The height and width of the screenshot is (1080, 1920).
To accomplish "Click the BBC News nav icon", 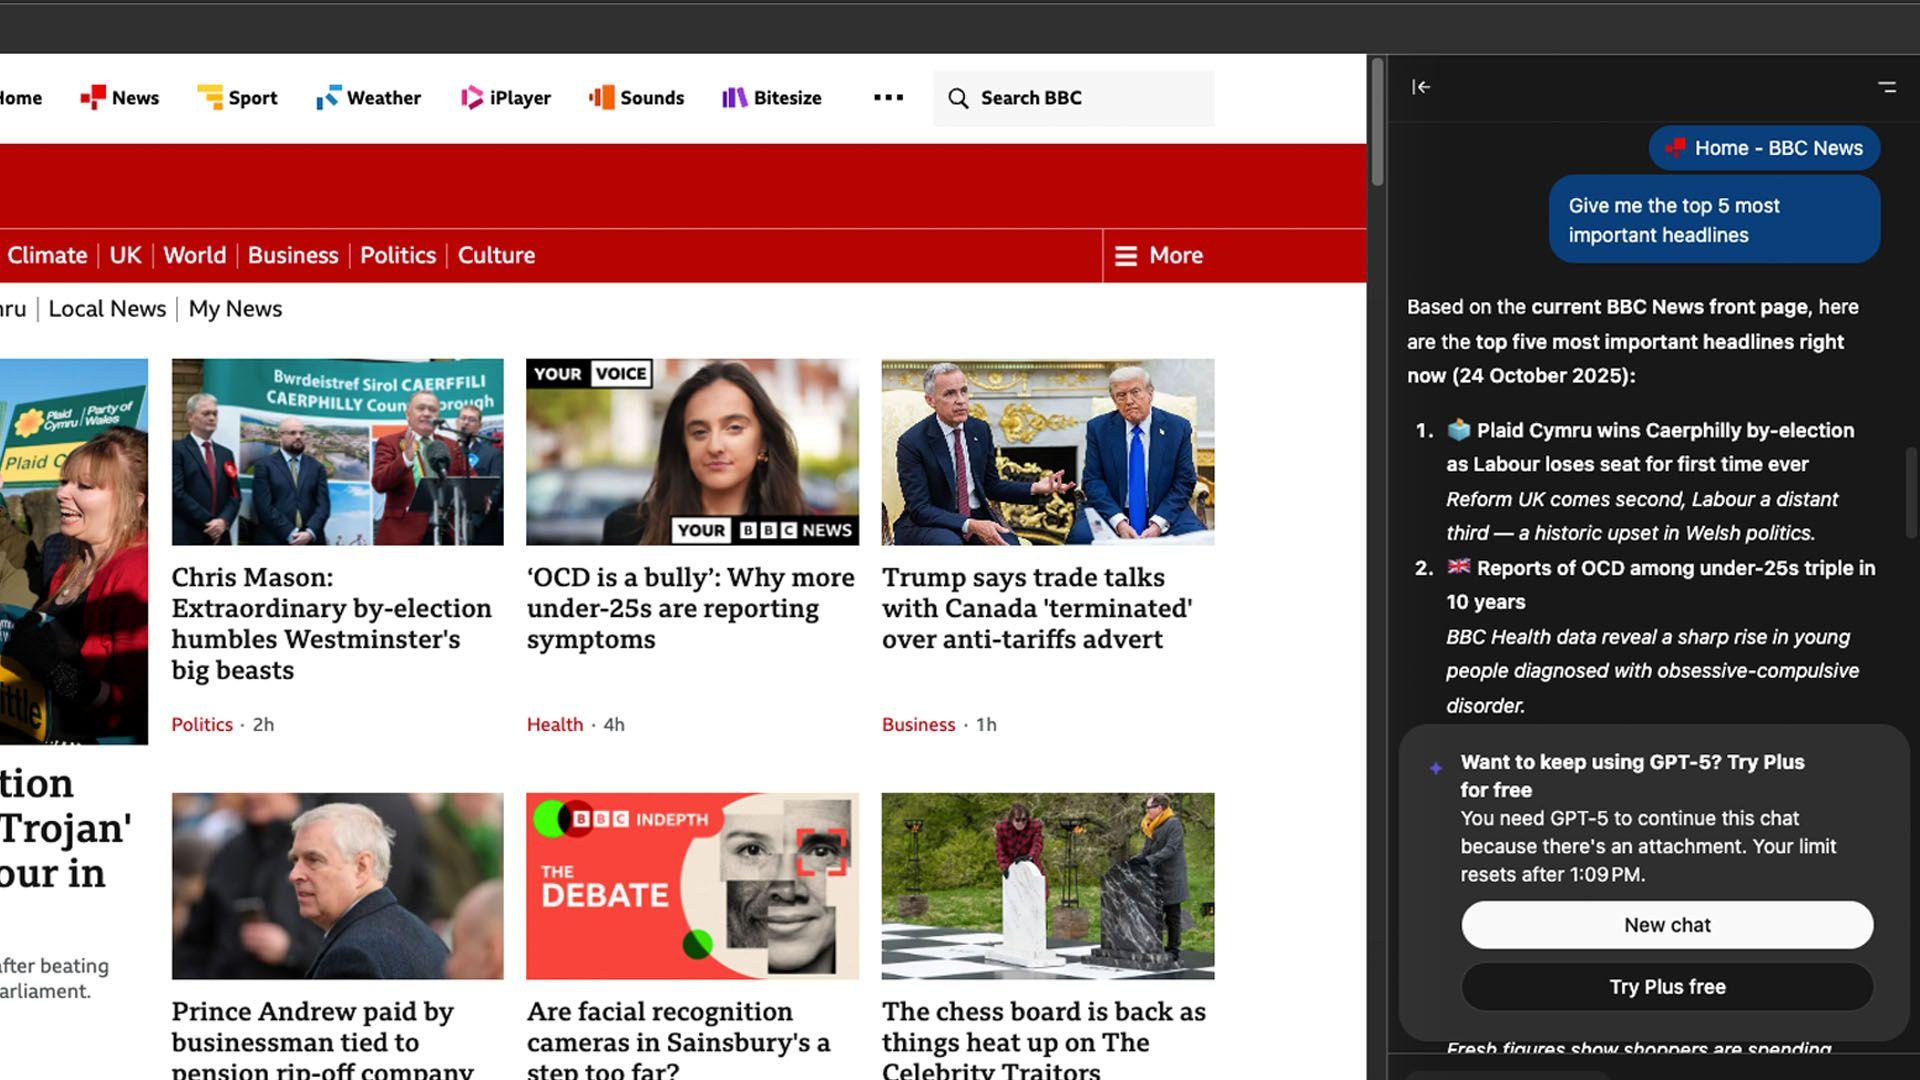I will point(93,97).
